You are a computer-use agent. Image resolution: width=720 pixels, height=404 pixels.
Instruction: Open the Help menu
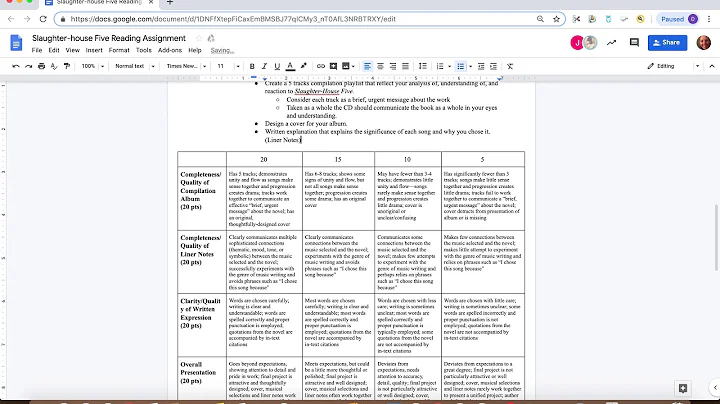[195, 50]
